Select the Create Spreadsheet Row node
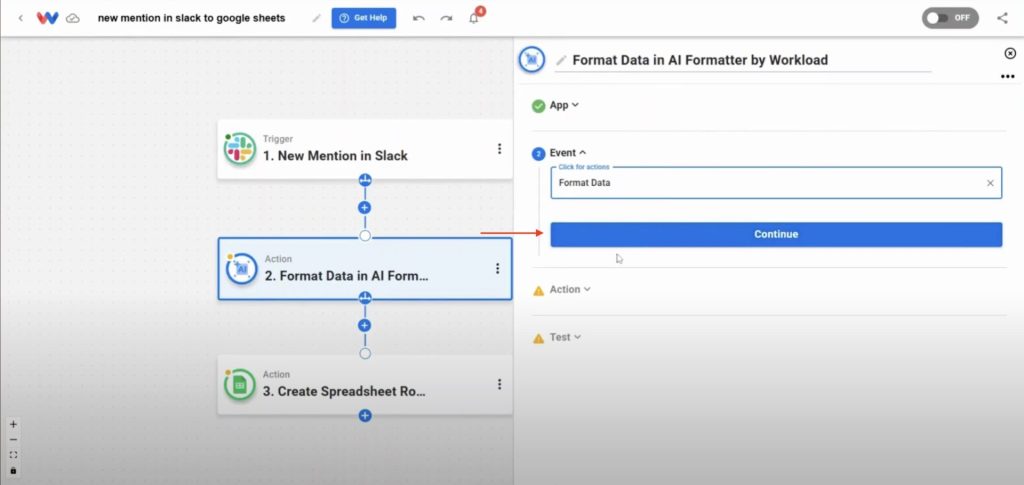1024x485 pixels. 365,384
